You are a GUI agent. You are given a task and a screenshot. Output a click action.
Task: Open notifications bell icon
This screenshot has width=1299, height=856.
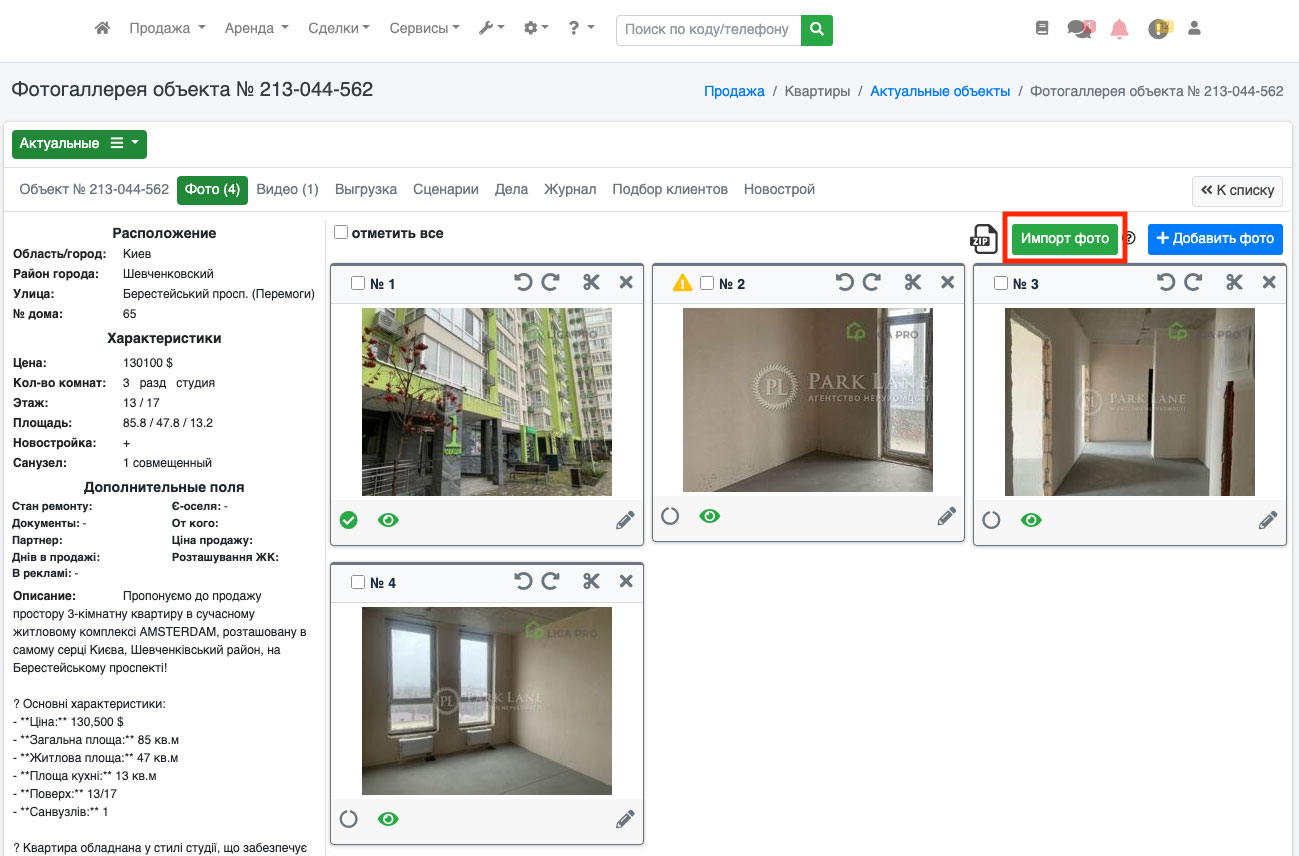[x=1119, y=29]
